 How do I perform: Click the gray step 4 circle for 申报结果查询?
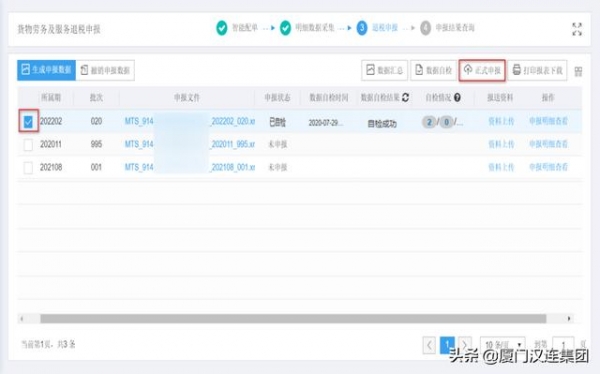click(x=426, y=28)
